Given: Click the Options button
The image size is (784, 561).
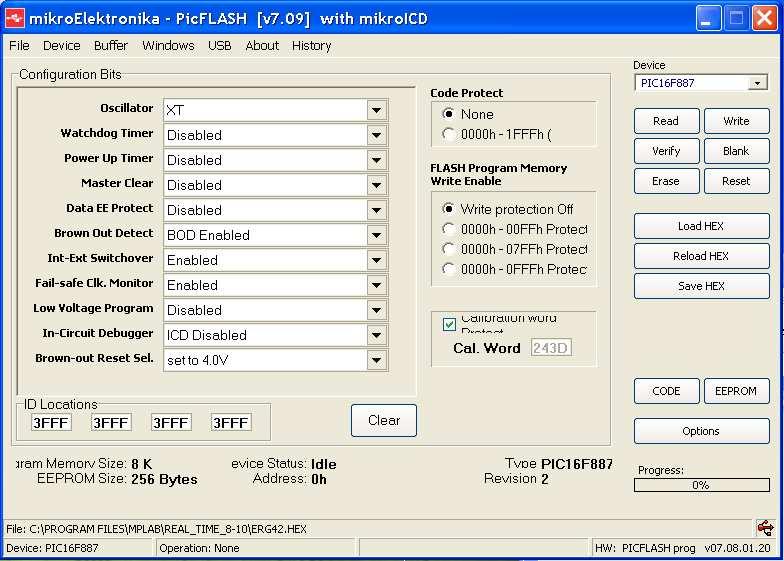Looking at the screenshot, I should point(702,431).
